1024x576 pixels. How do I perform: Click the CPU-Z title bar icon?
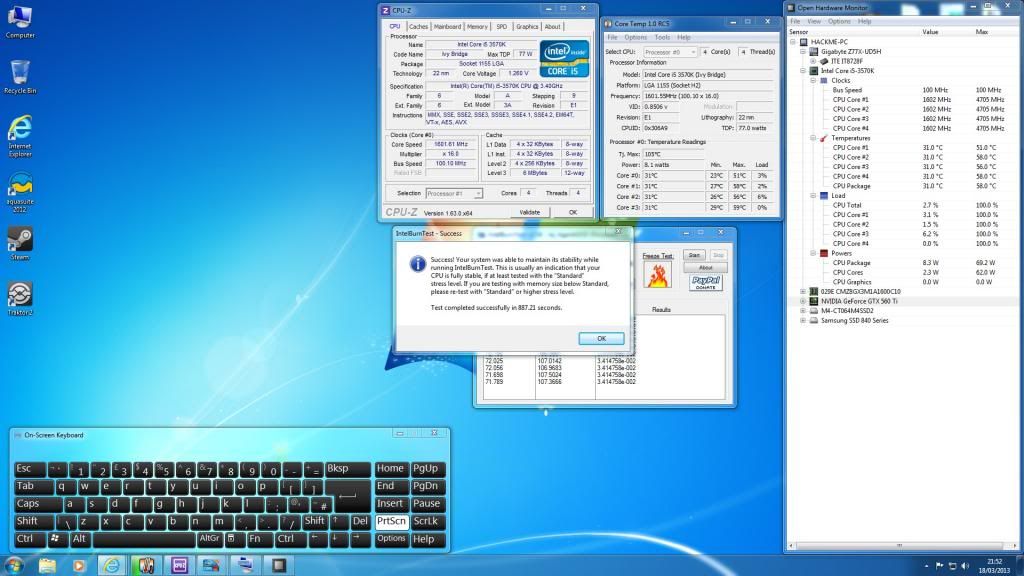coord(385,10)
